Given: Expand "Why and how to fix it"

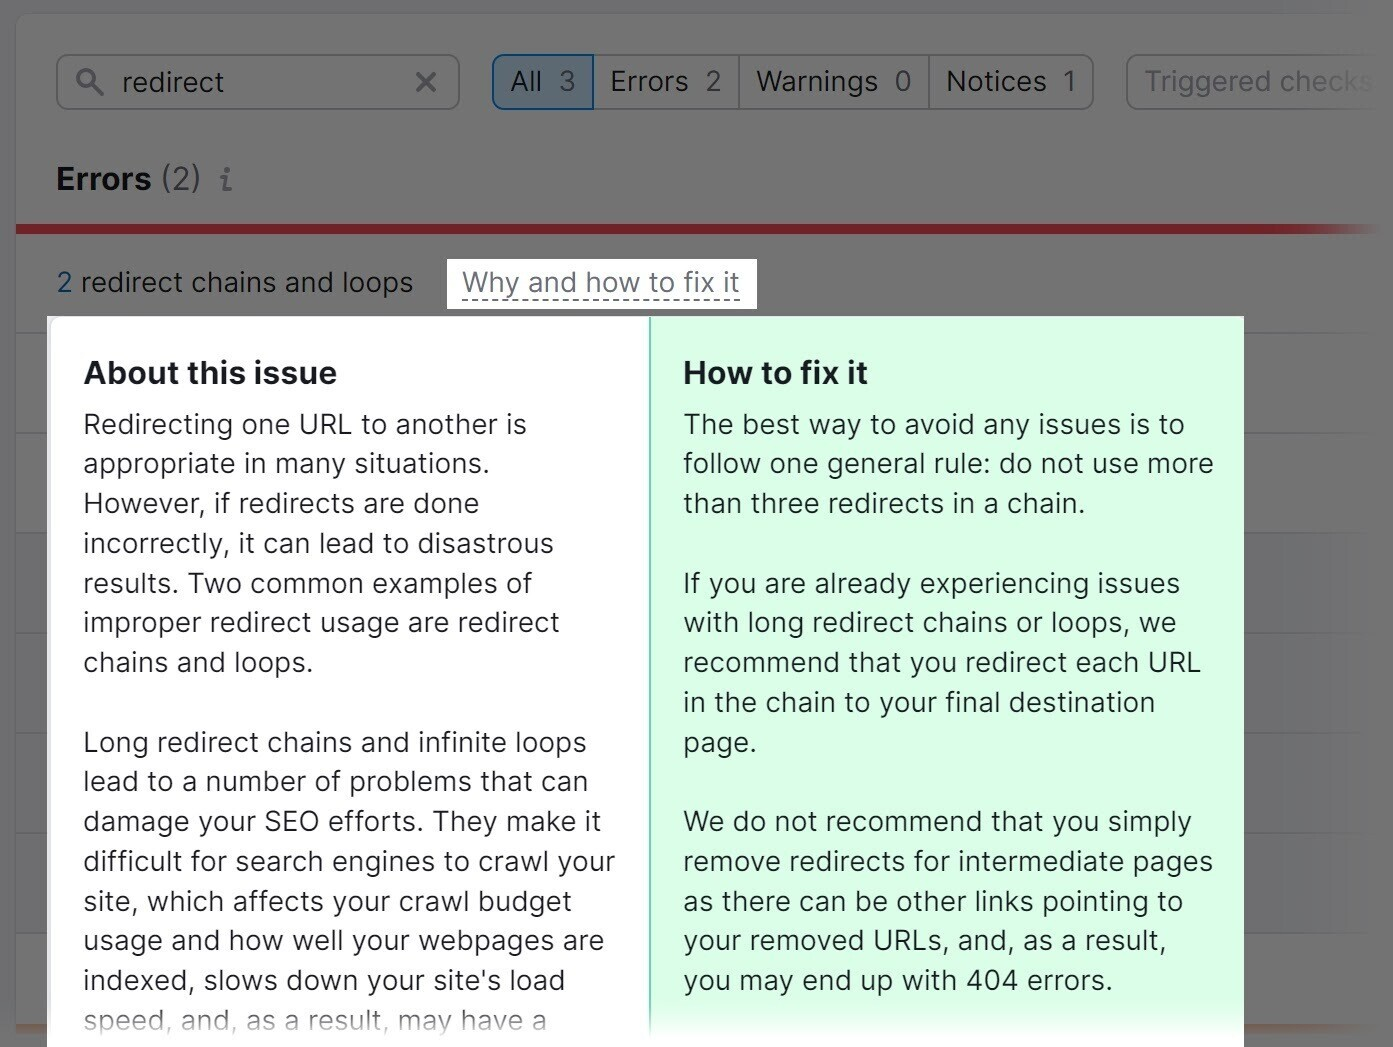Looking at the screenshot, I should pos(601,283).
